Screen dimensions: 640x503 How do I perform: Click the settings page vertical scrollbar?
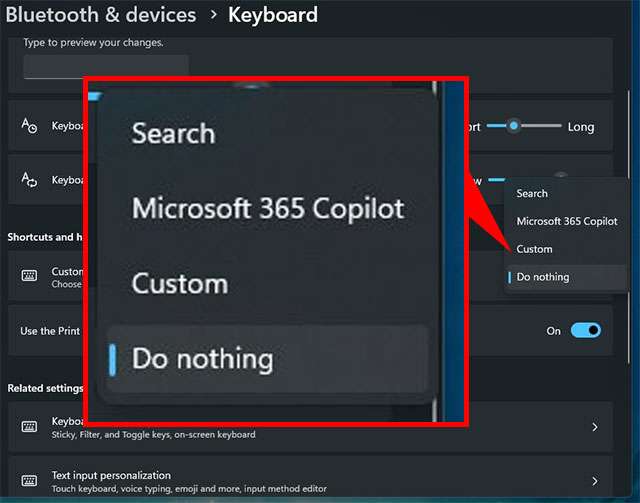pos(629,229)
